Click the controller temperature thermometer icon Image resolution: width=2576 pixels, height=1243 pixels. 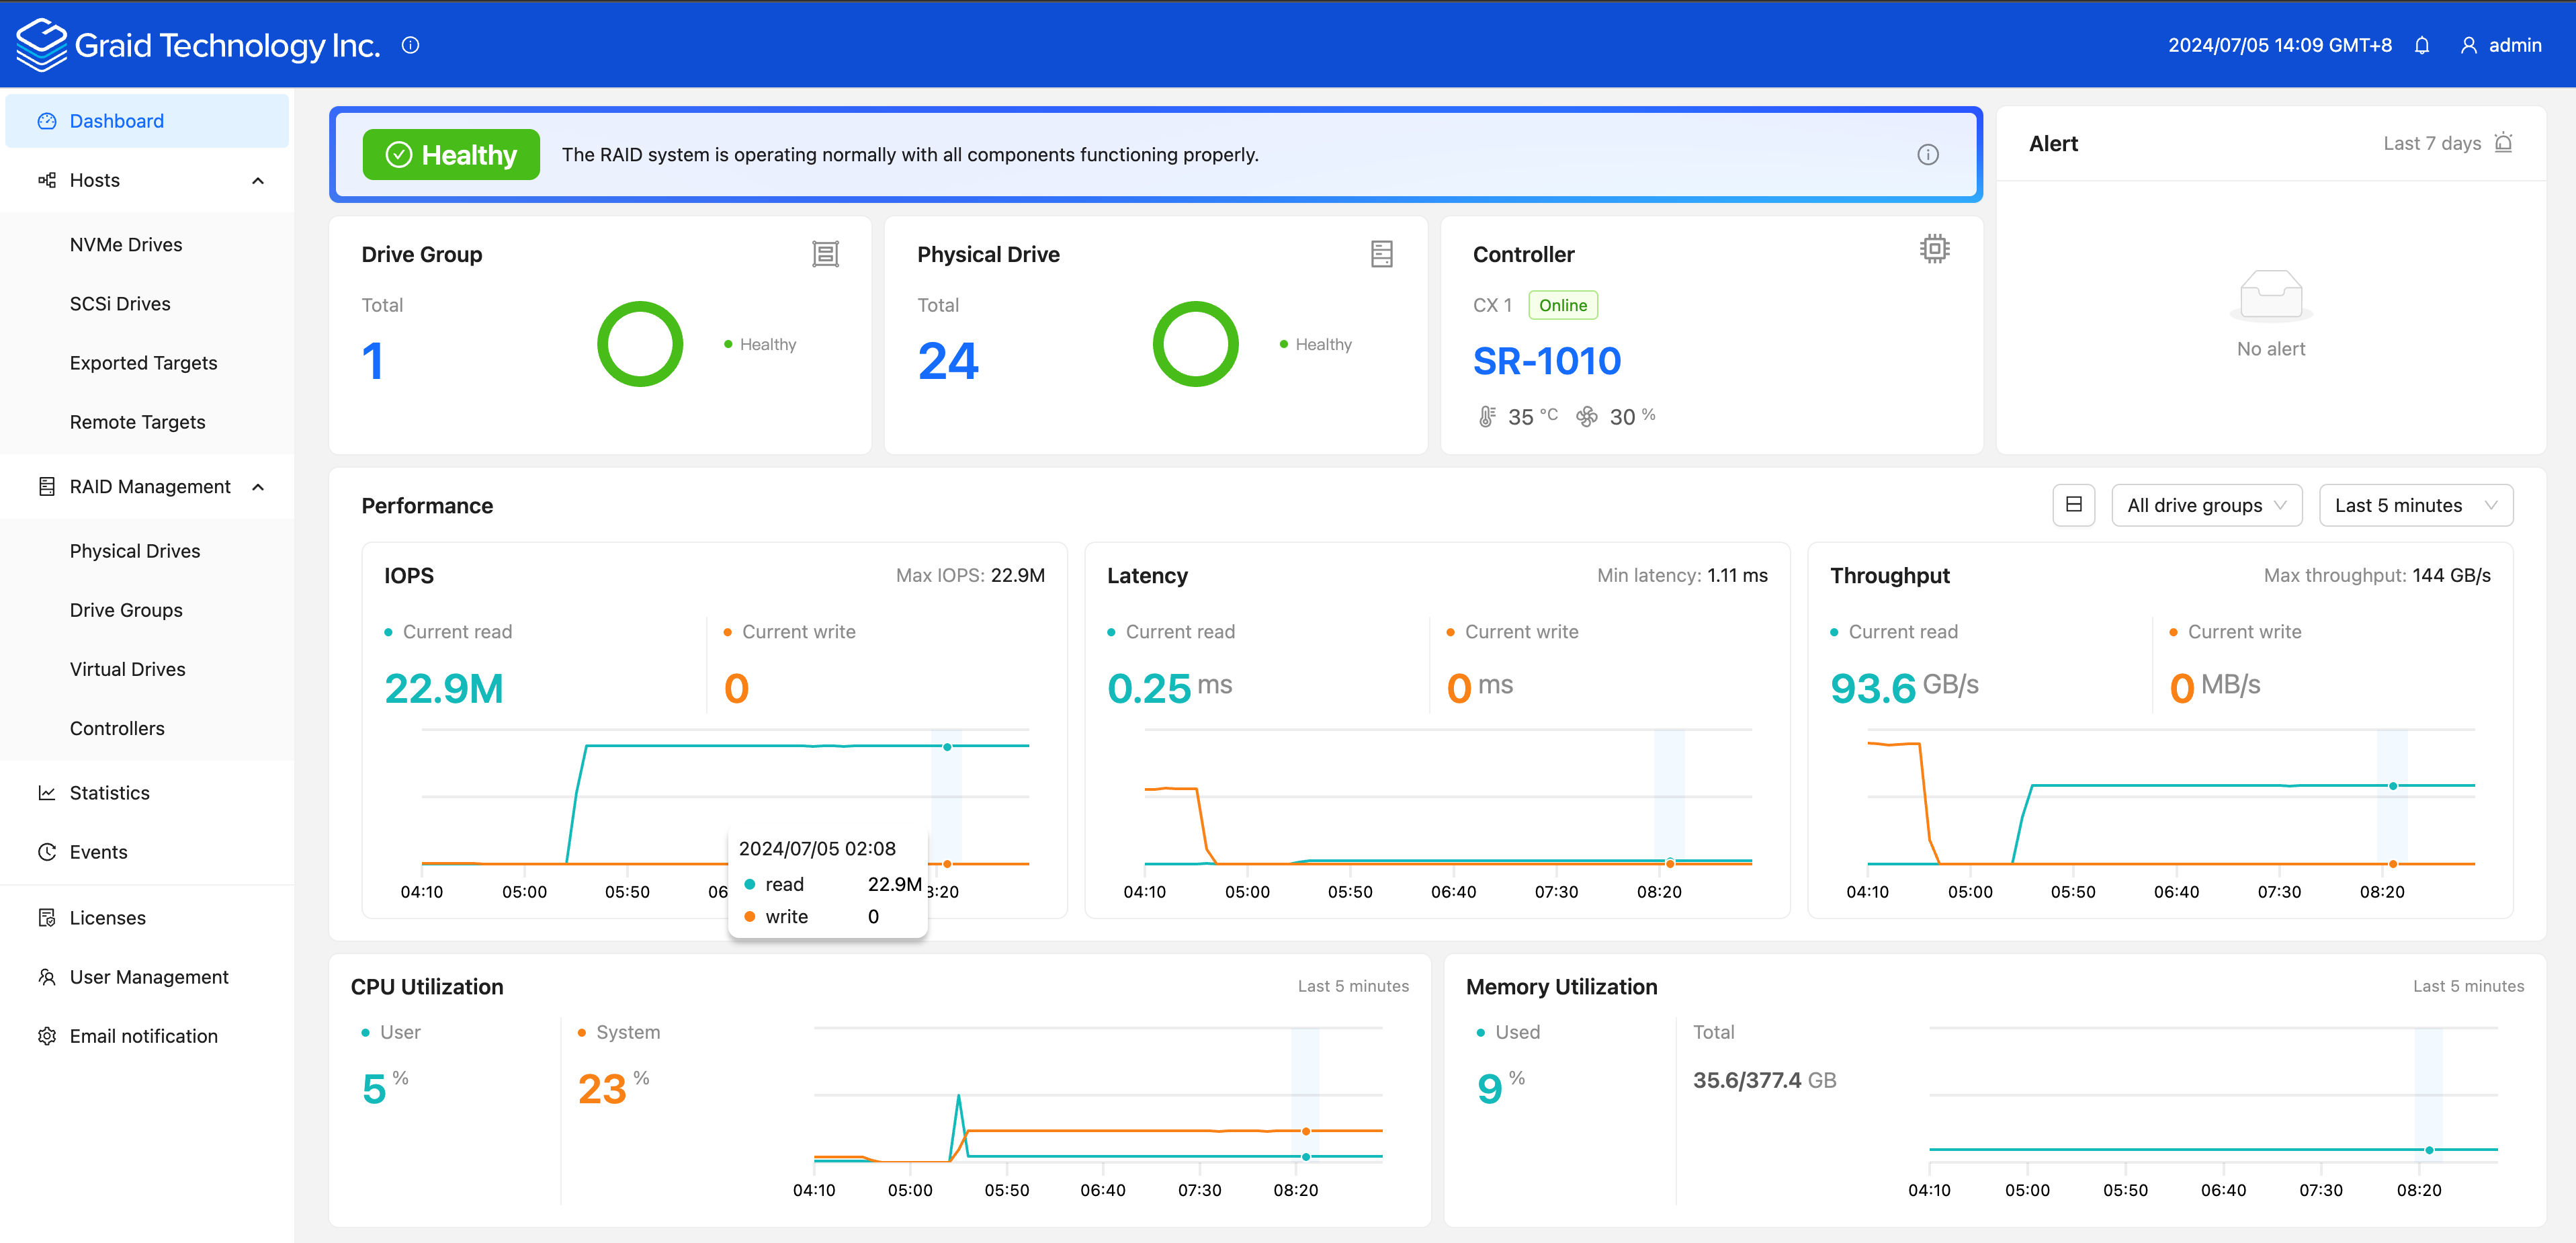[1487, 416]
